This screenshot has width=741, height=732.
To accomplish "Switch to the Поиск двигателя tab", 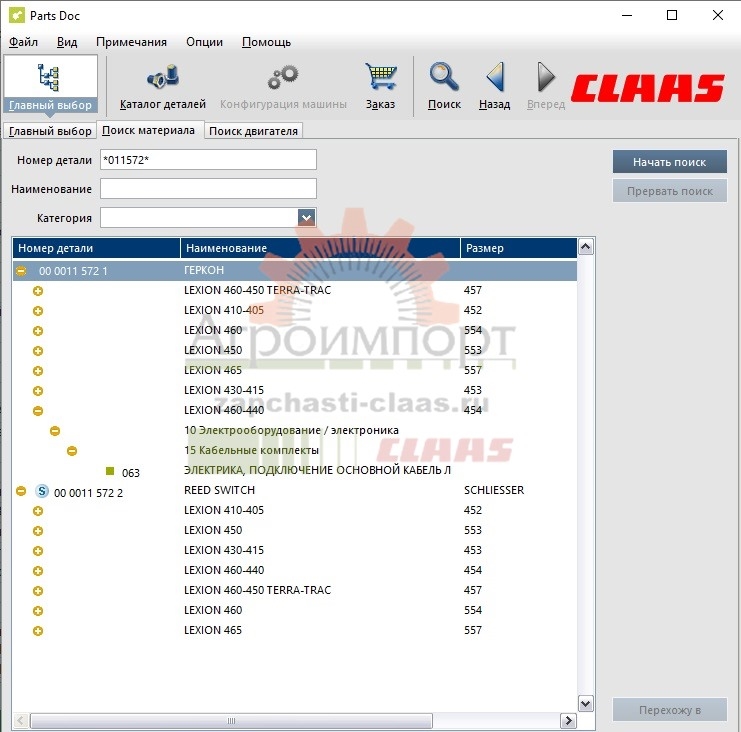I will pos(253,131).
